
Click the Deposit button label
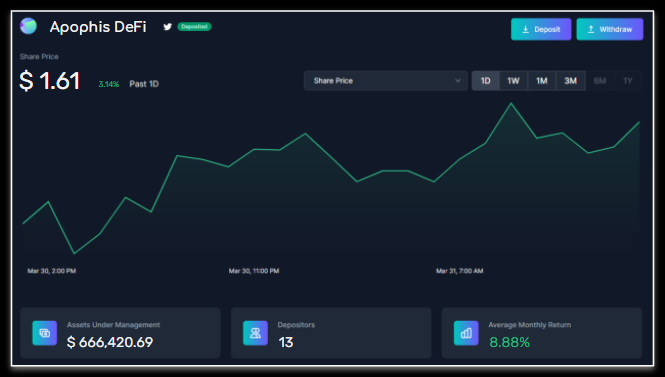[547, 29]
